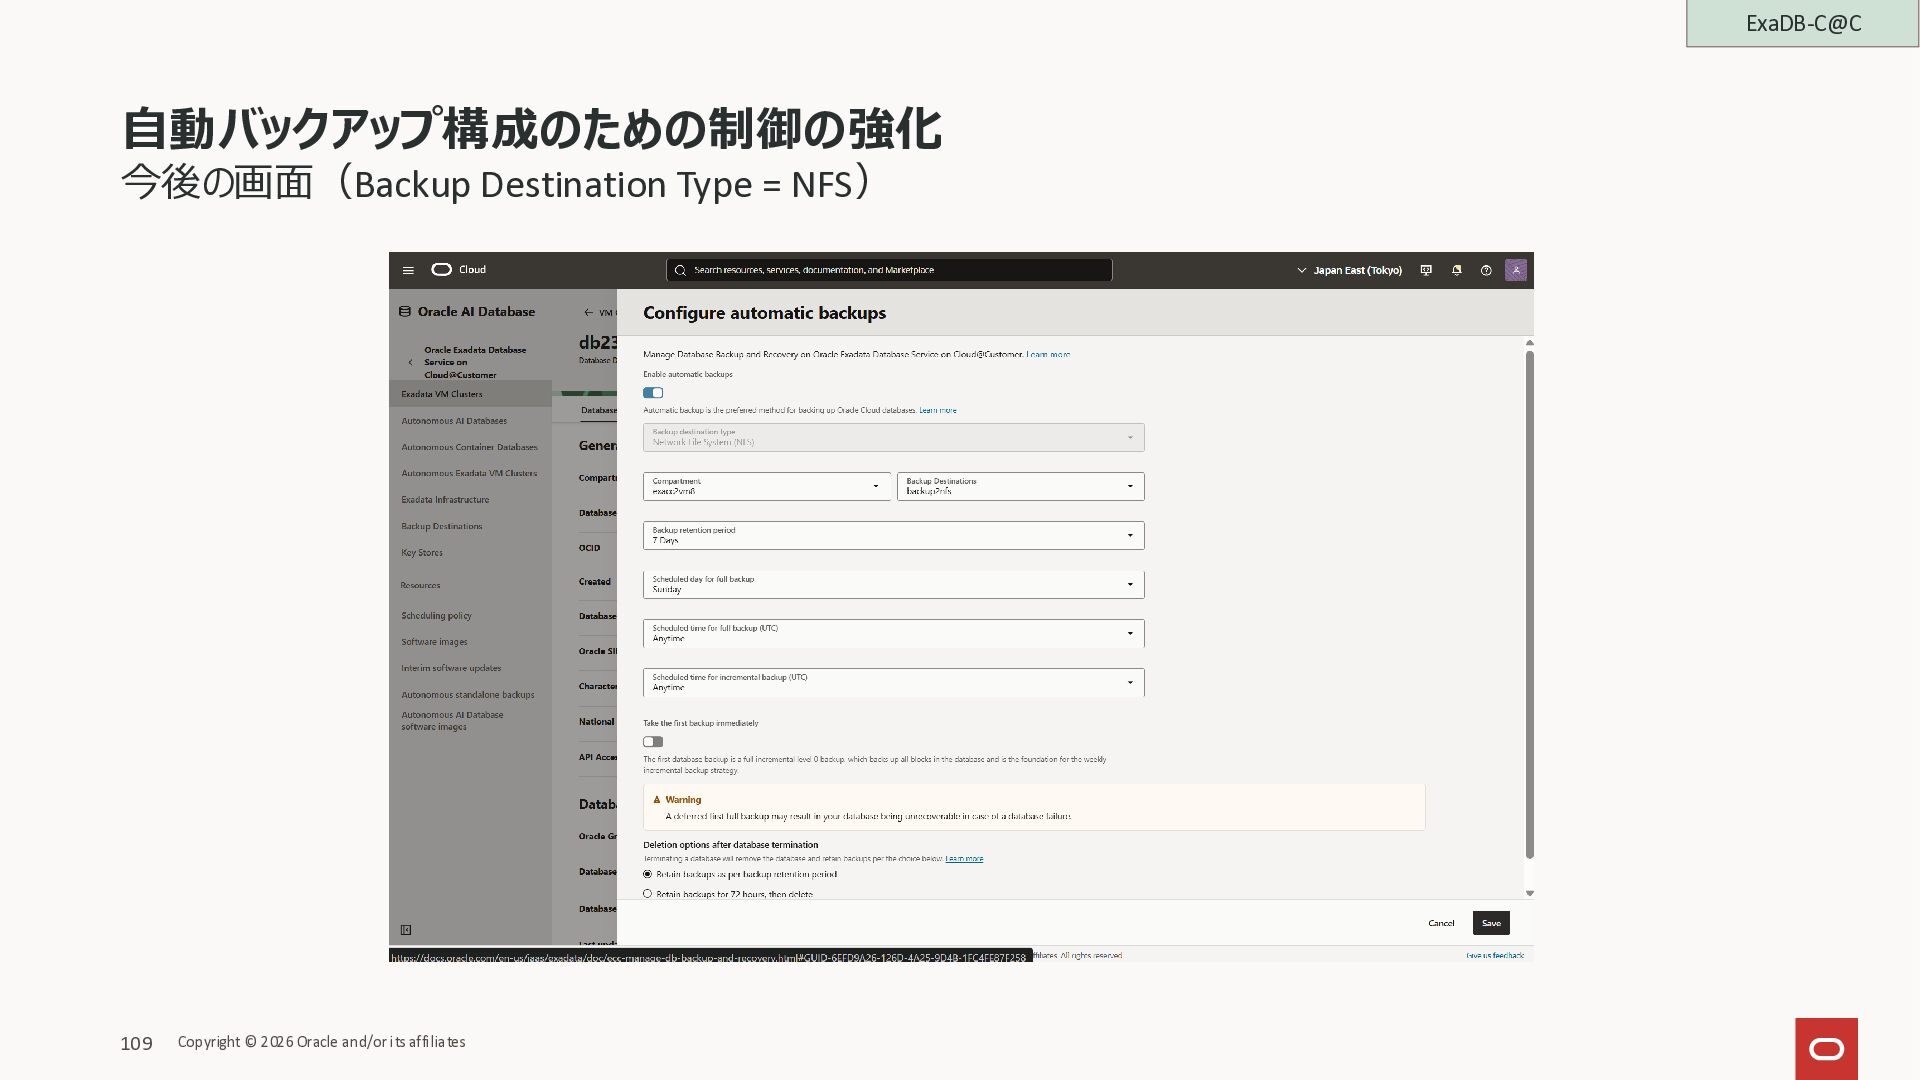
Task: Select Exadata Infrastructure in the sidebar
Action: point(445,500)
